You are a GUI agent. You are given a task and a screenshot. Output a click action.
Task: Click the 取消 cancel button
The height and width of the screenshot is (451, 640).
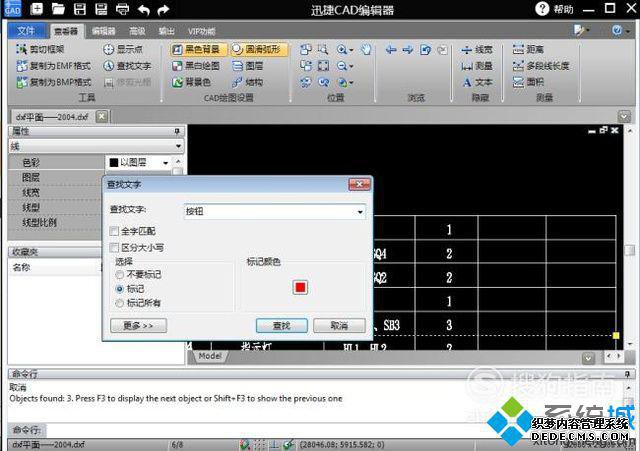pyautogui.click(x=339, y=326)
